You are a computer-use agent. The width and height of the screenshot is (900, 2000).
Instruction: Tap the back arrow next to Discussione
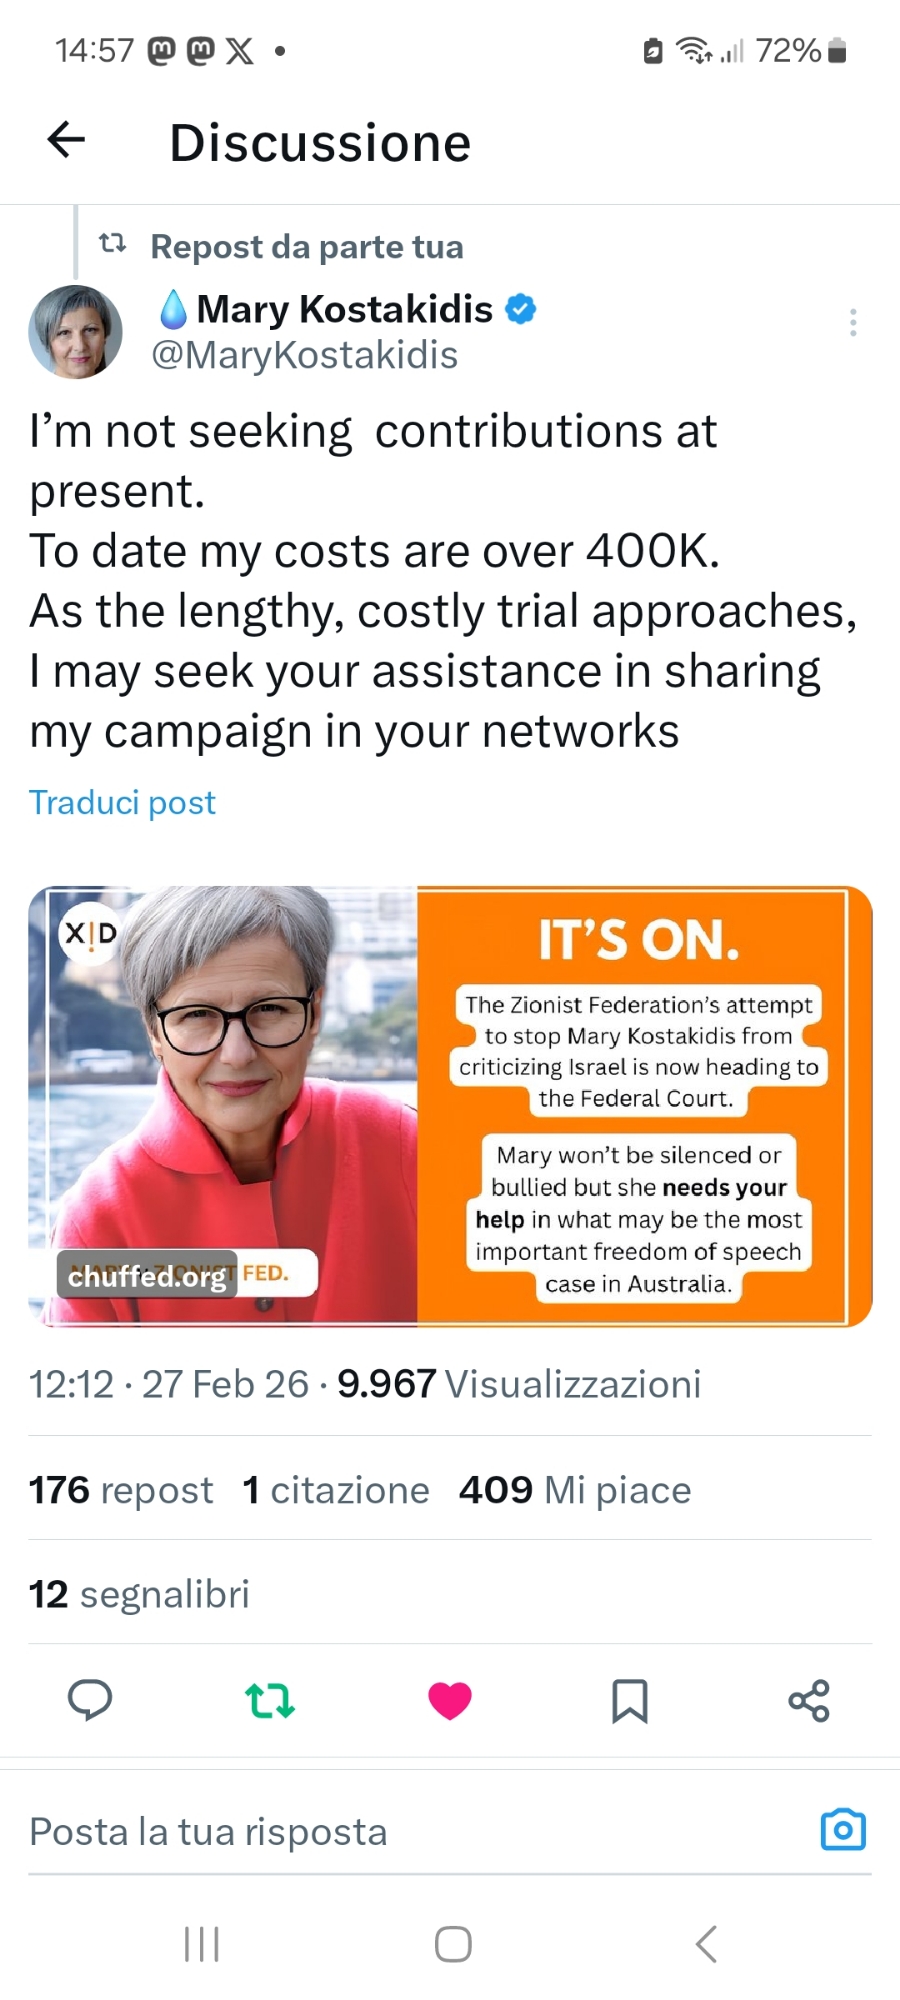point(66,140)
